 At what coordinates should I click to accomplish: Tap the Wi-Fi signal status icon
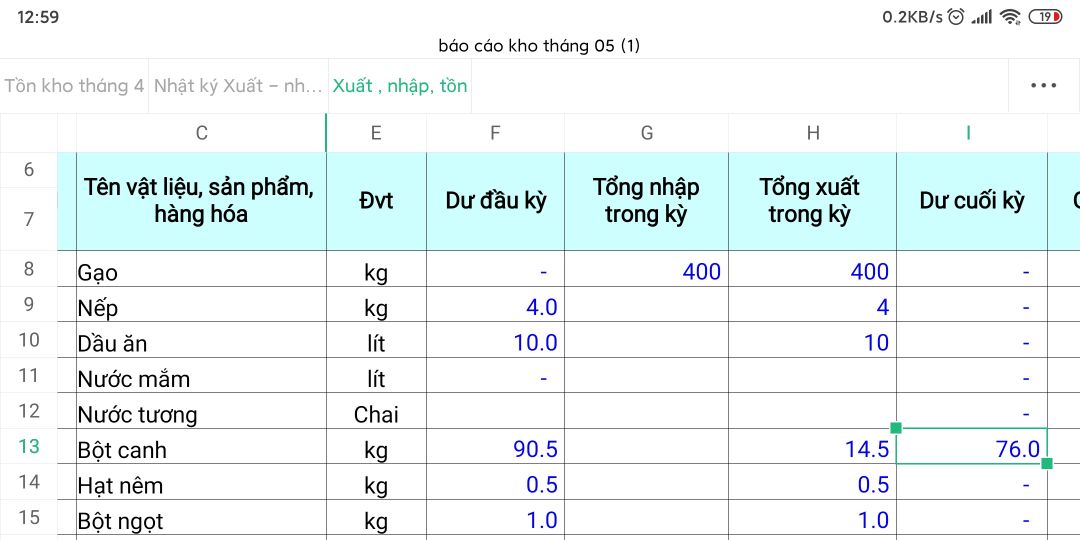click(1010, 17)
